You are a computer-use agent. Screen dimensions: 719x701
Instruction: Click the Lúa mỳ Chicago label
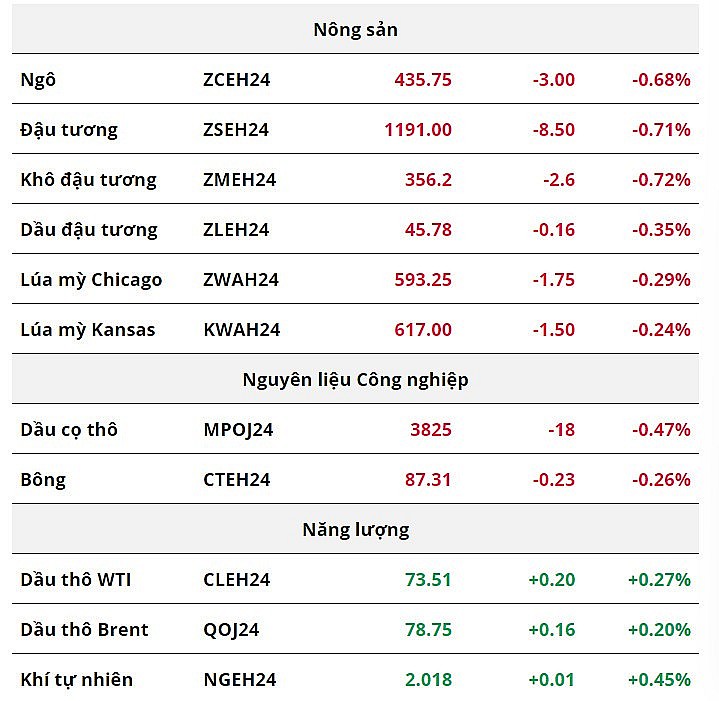coord(91,280)
